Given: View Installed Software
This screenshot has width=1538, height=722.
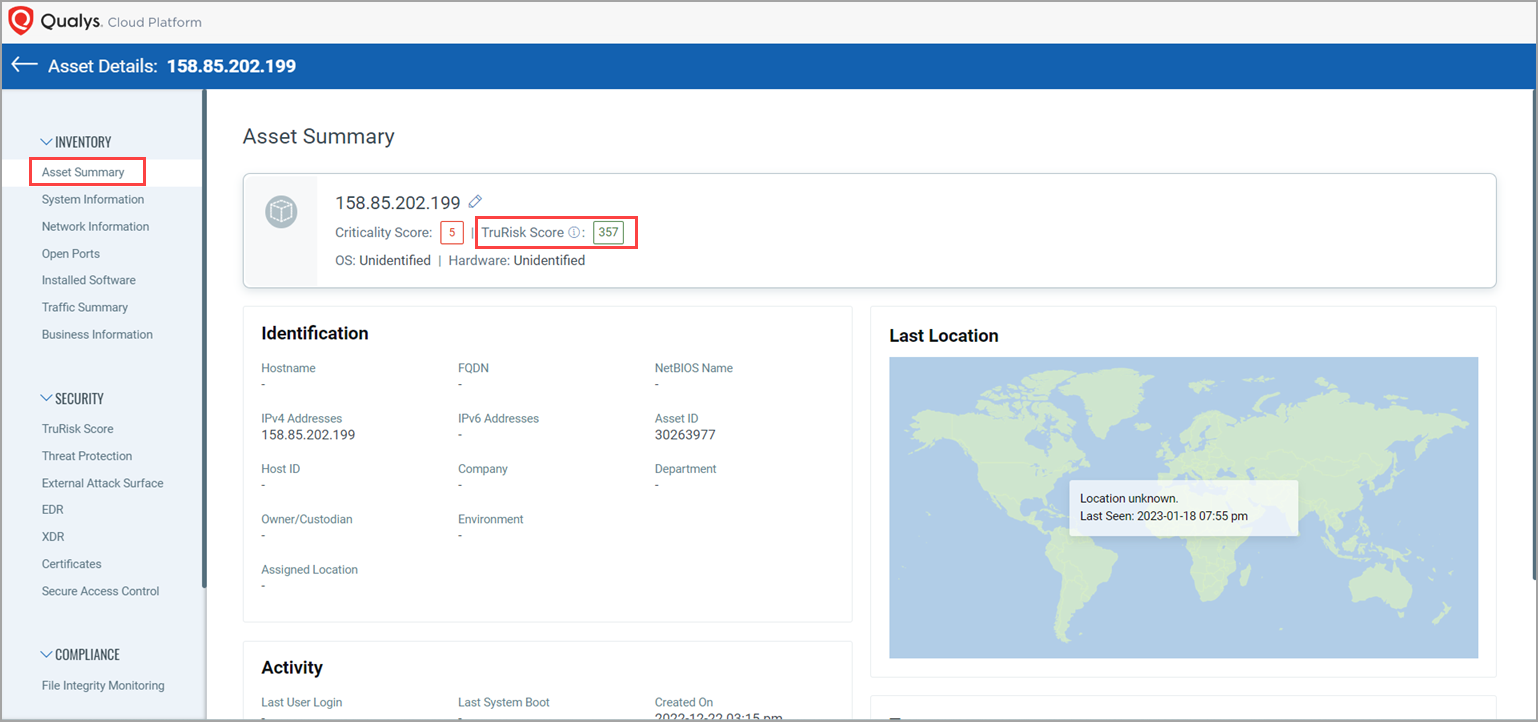Looking at the screenshot, I should point(89,281).
